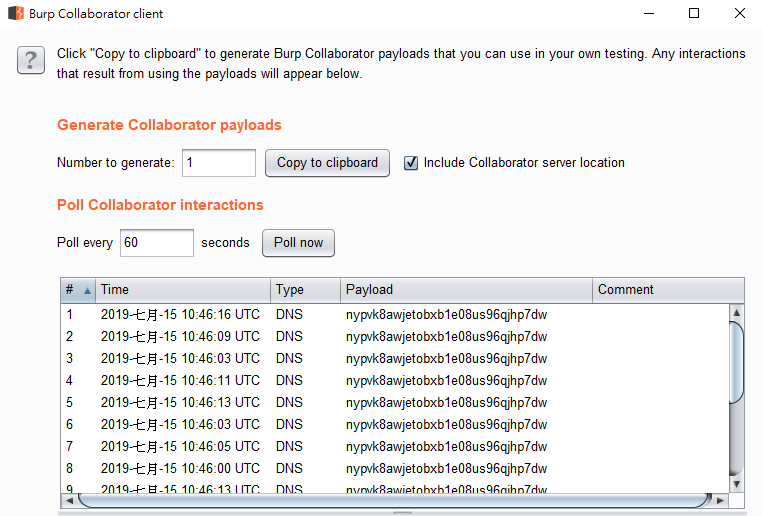The width and height of the screenshot is (762, 516).
Task: Click horizontal scrollbar left arrow
Action: point(69,500)
